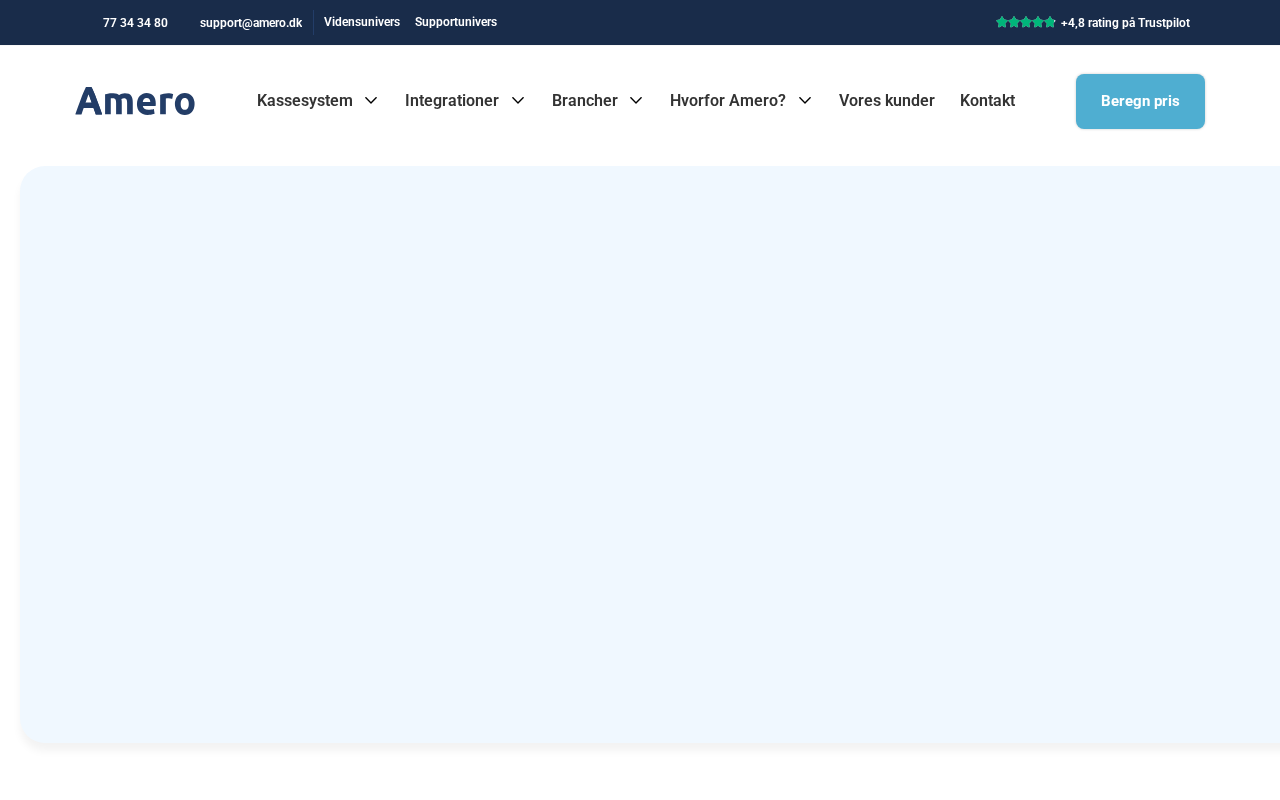Call the phone number 77 34 34 80
This screenshot has width=1280, height=800.
tap(135, 23)
